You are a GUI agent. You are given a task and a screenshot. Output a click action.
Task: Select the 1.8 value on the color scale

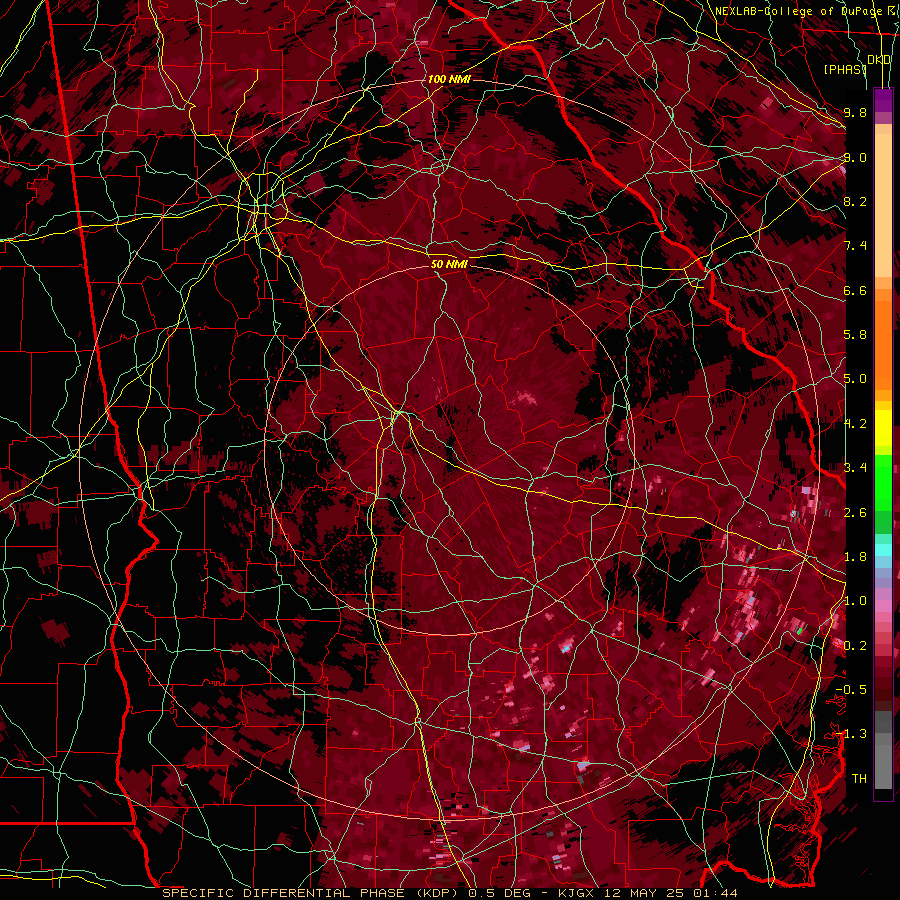(x=855, y=557)
